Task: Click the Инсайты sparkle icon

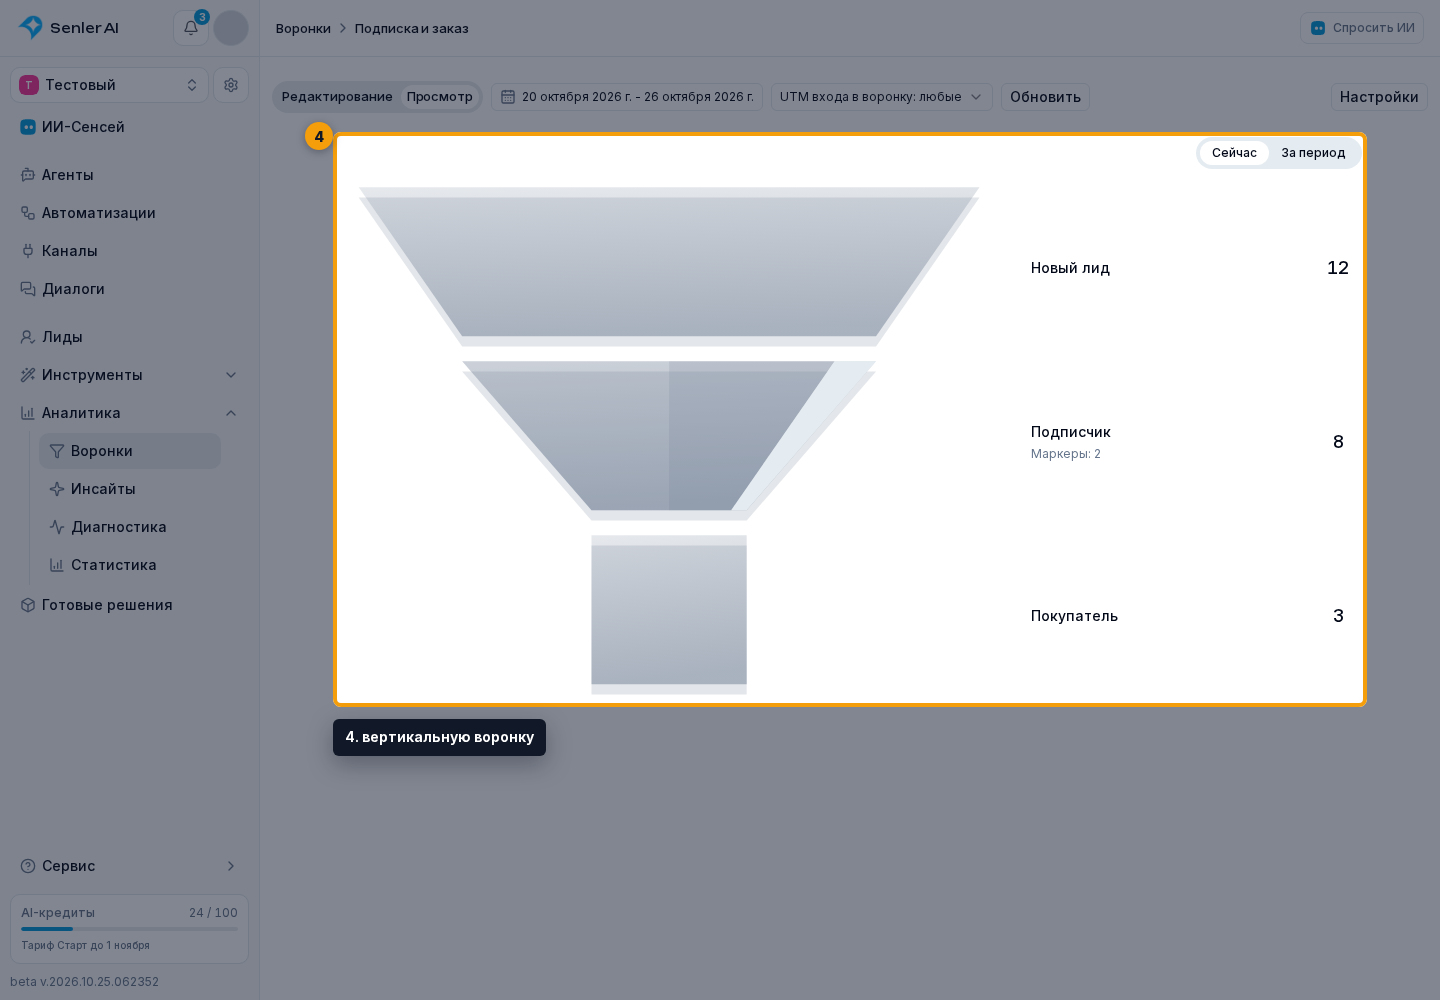Action: 57,489
